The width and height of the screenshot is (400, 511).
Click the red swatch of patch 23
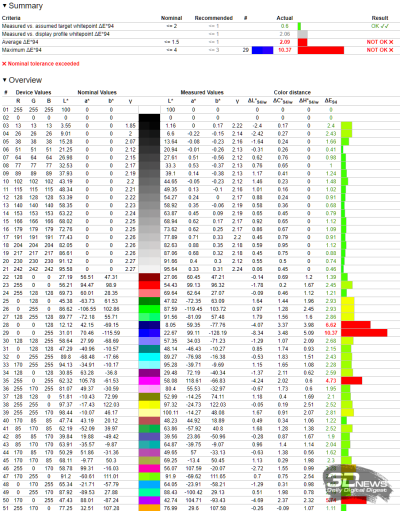[x=149, y=285]
